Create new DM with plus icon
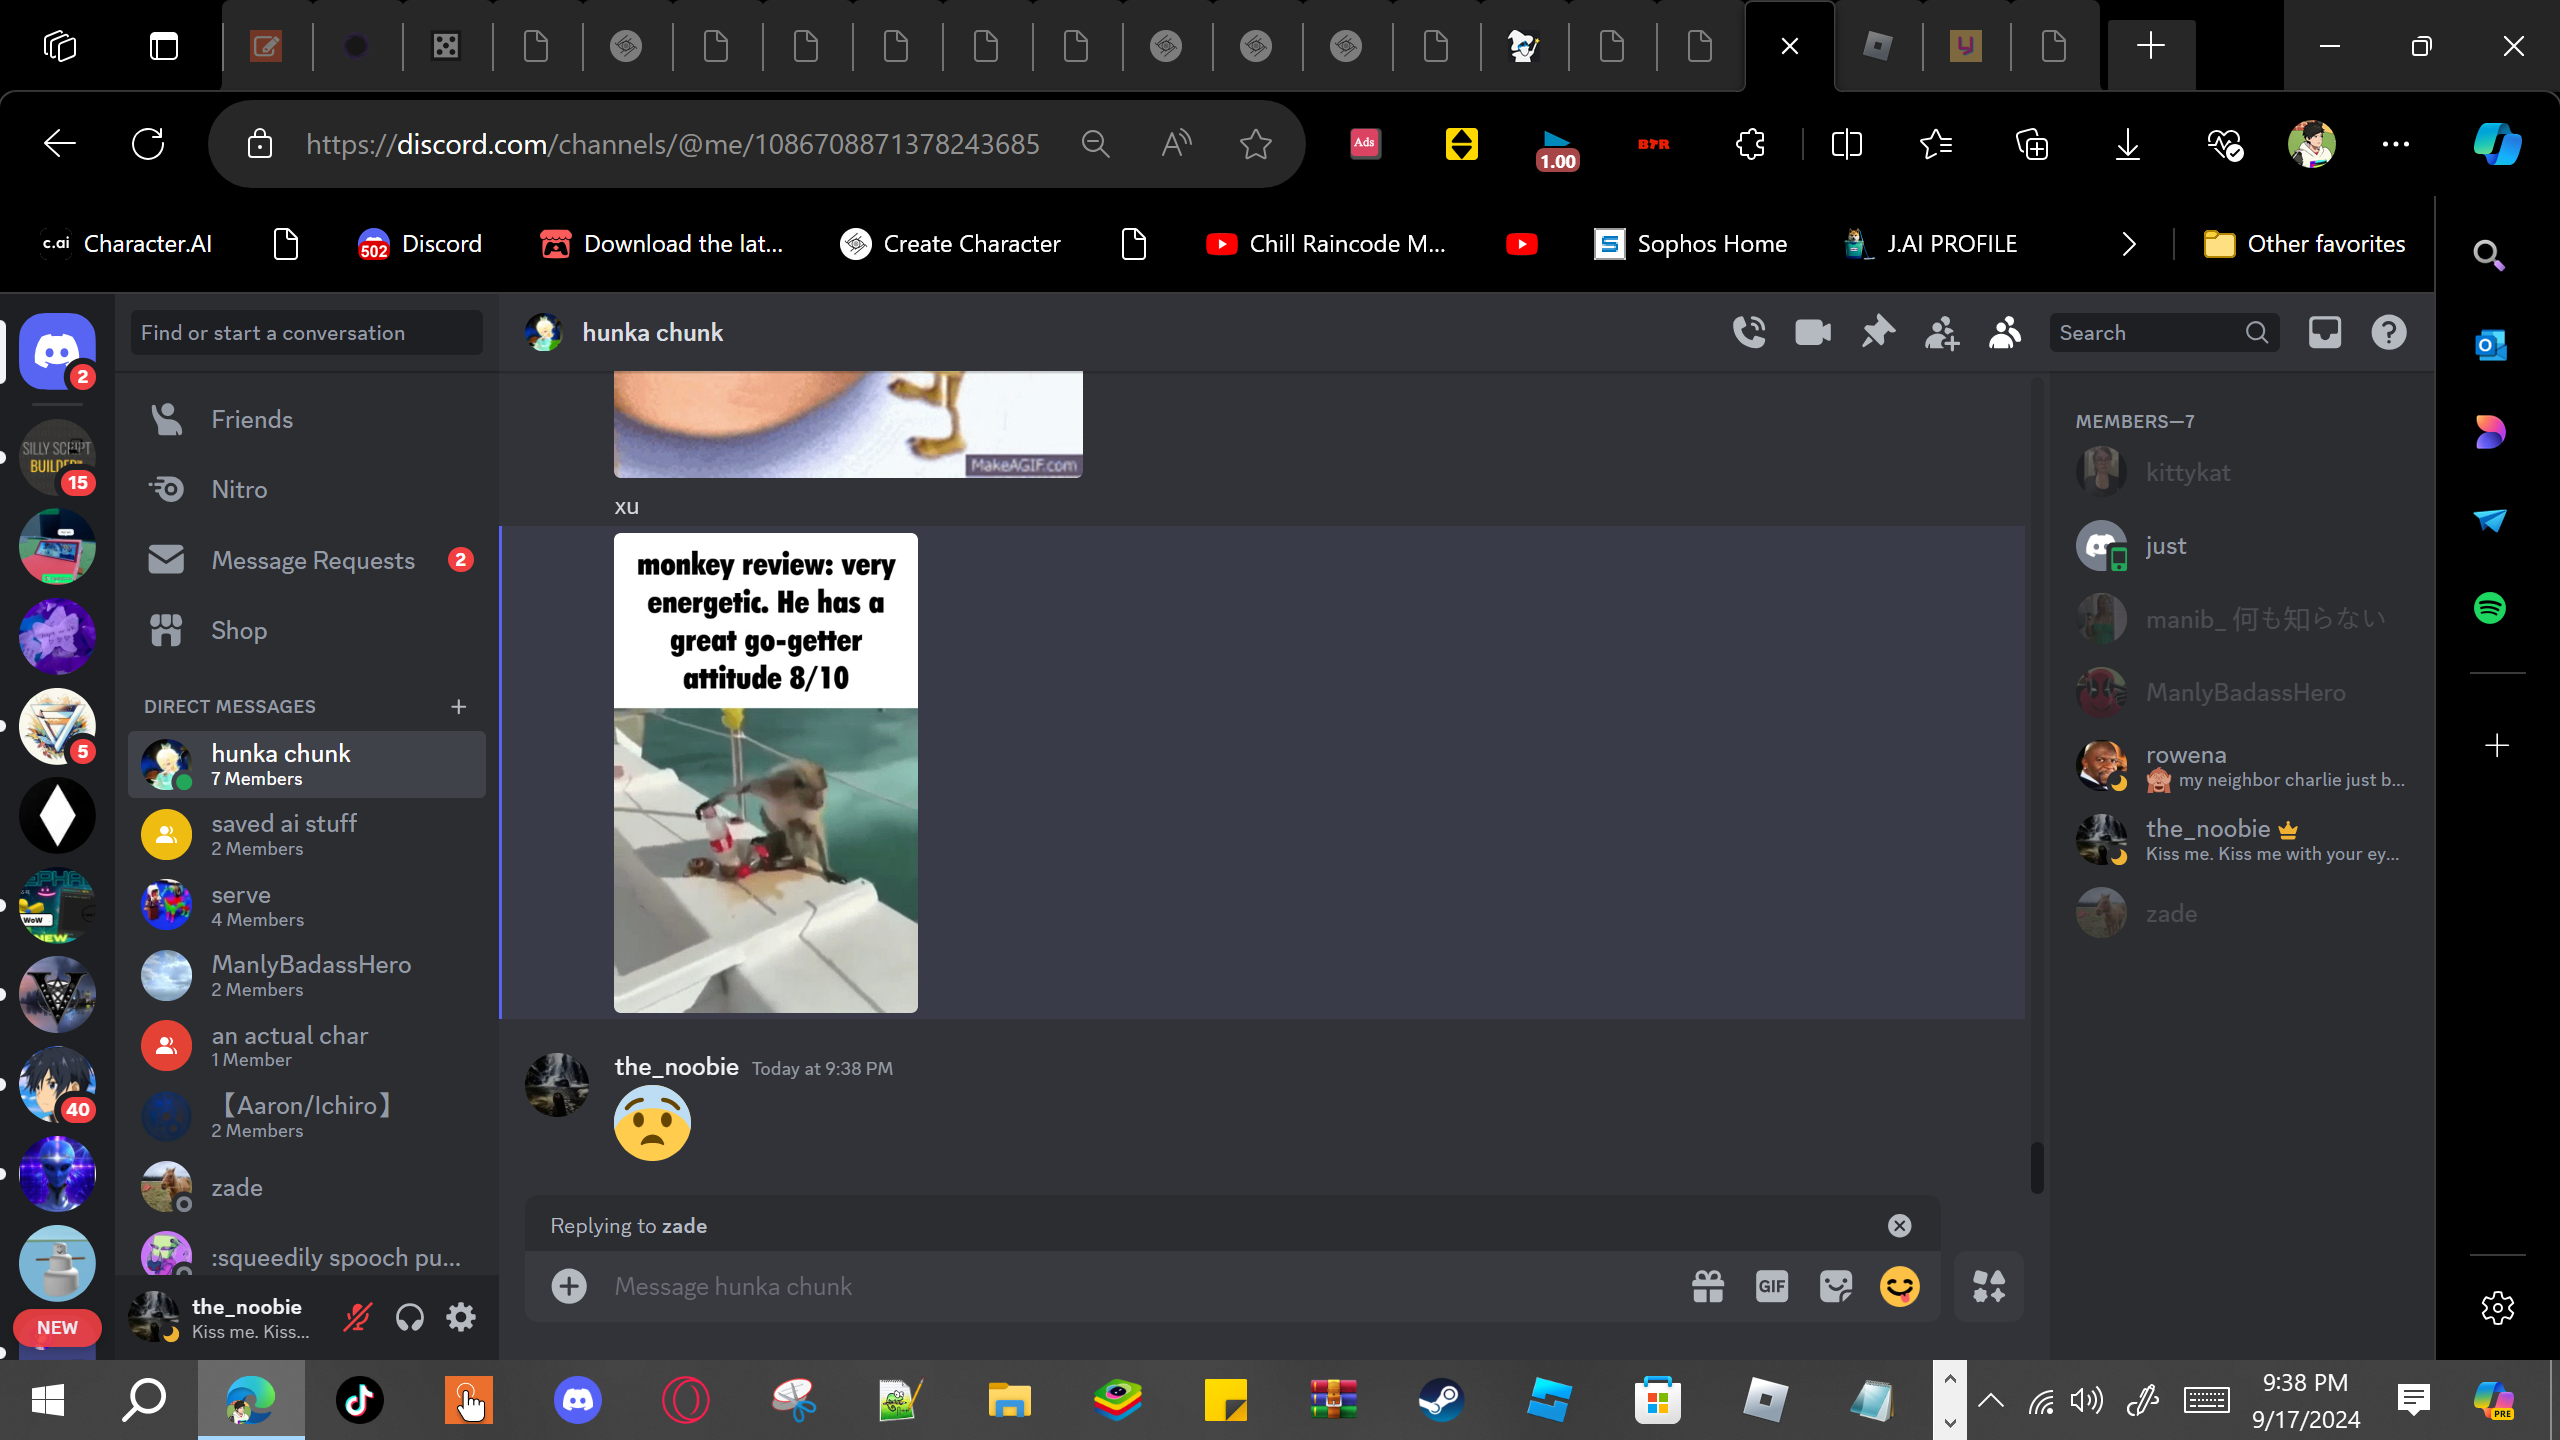Screen dimensions: 2560x1440 click(x=459, y=707)
